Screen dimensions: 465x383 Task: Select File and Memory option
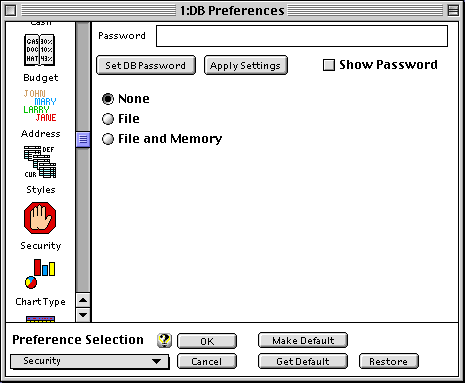tap(108, 139)
